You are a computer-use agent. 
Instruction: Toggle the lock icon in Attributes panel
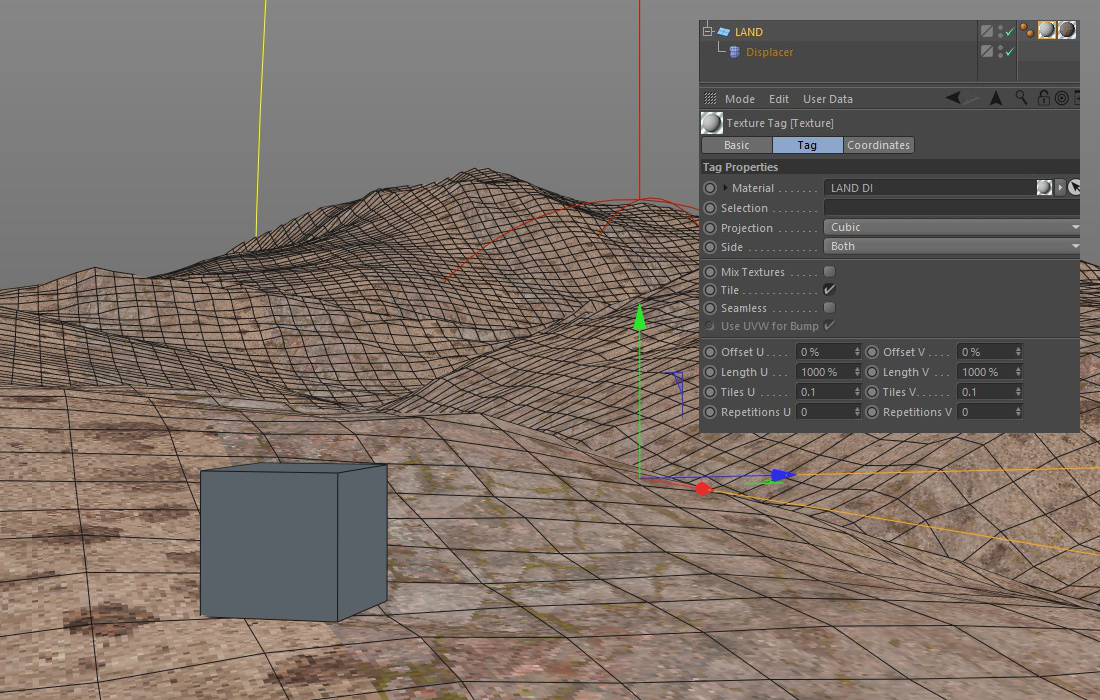coord(1044,98)
